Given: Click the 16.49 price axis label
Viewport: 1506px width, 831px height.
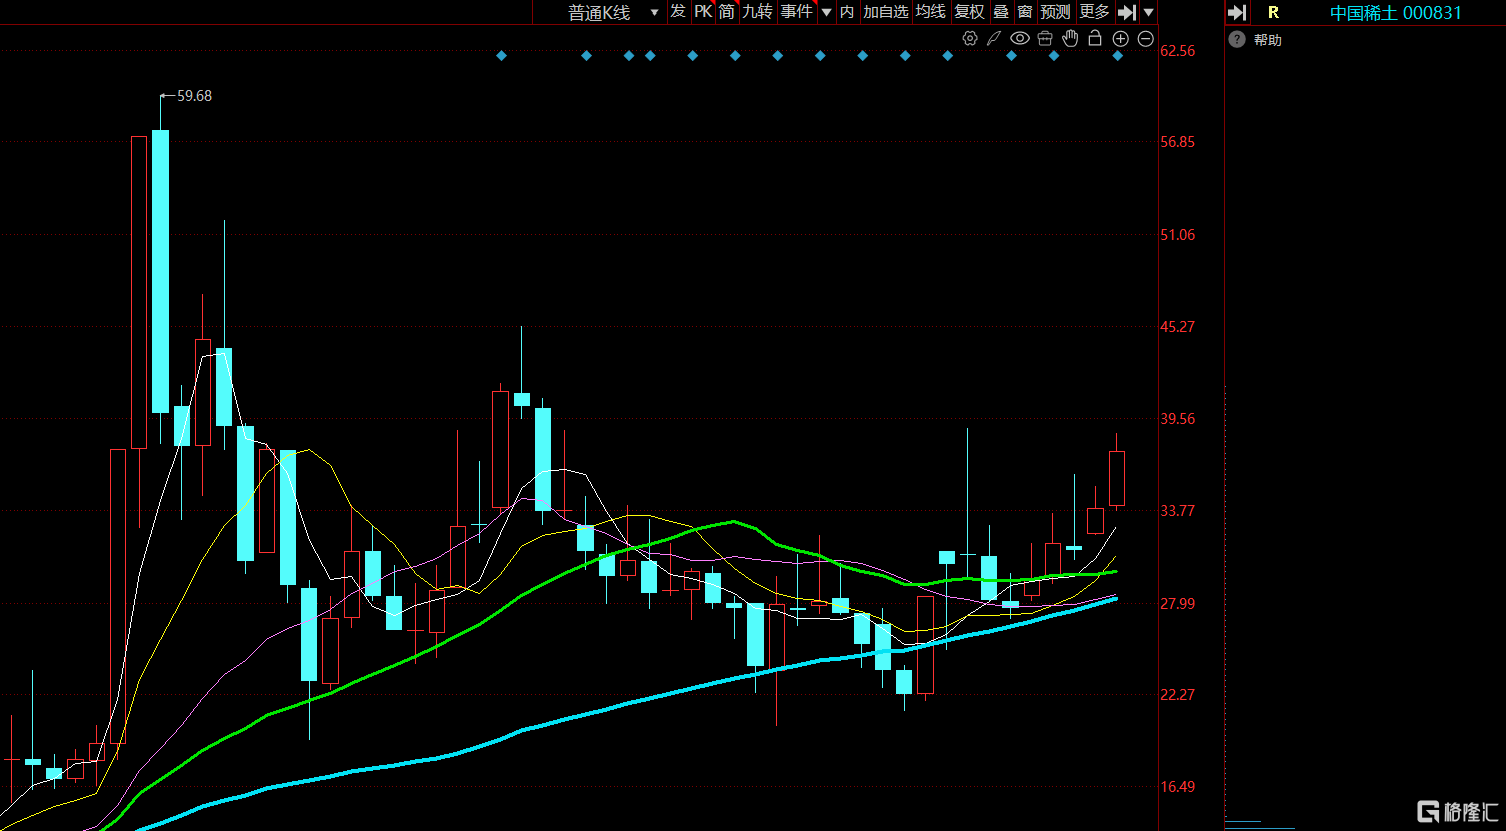Looking at the screenshot, I should tap(1178, 787).
